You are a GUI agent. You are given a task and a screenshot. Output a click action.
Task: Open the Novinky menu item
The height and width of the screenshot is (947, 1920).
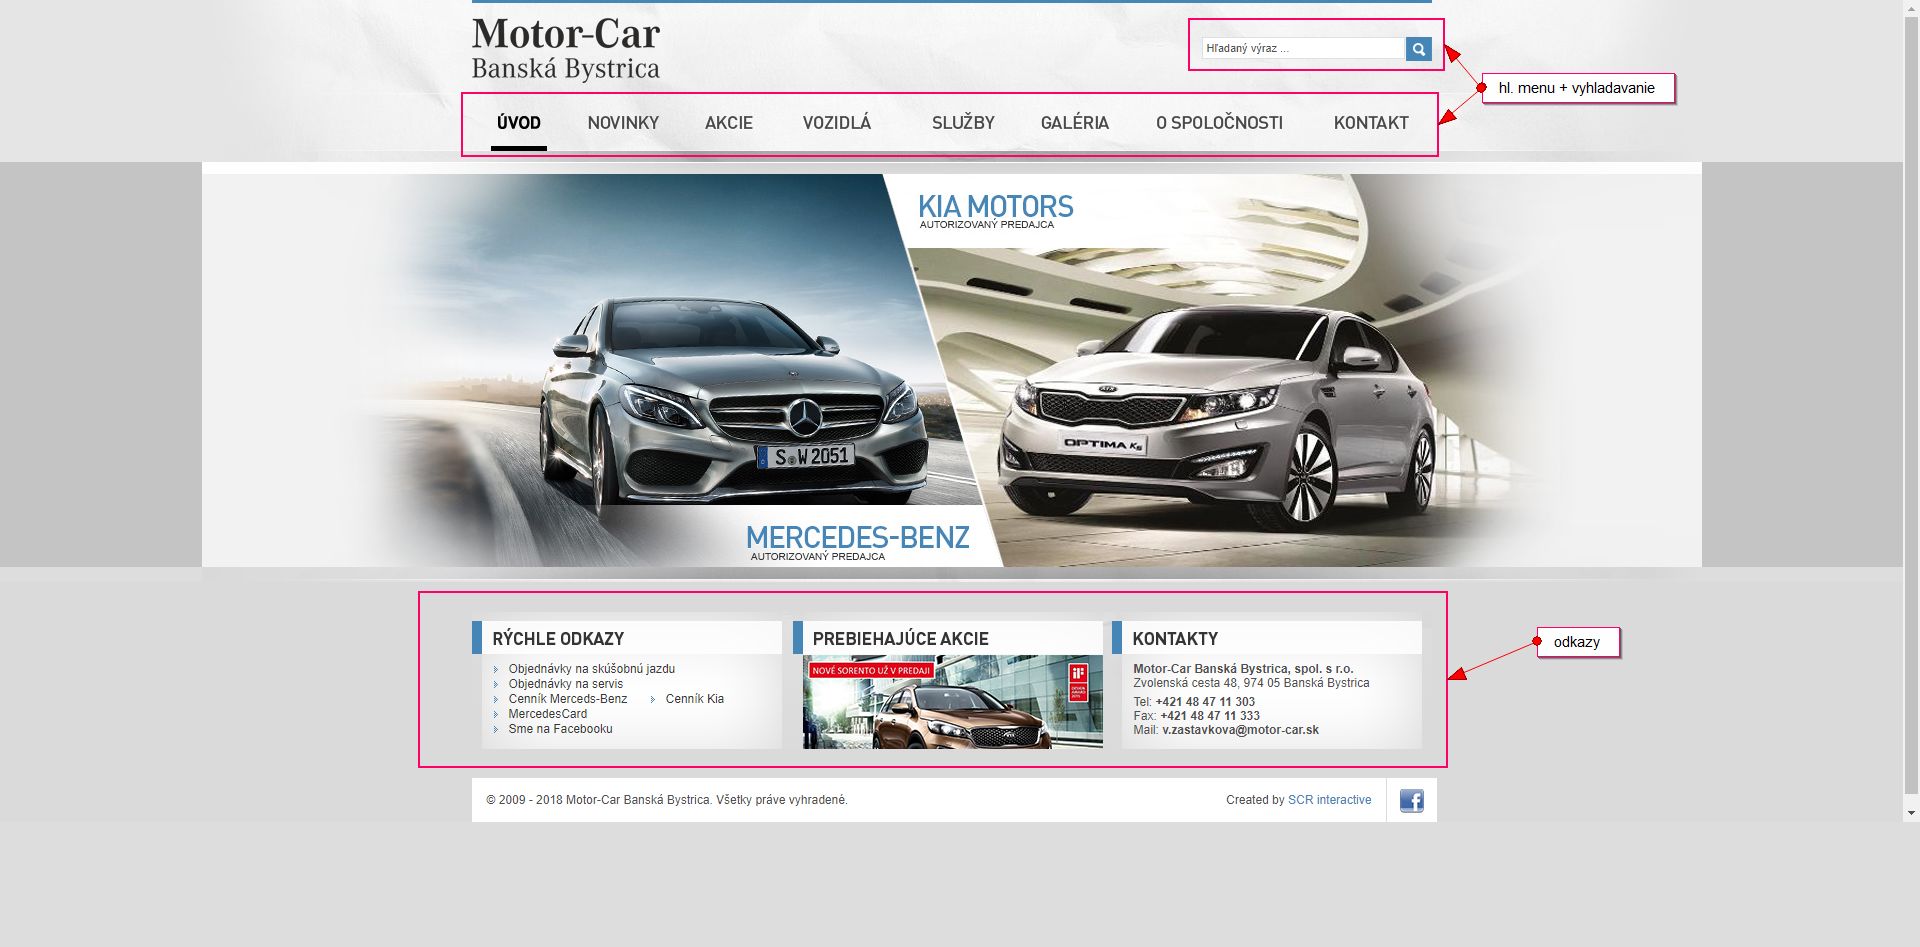623,123
